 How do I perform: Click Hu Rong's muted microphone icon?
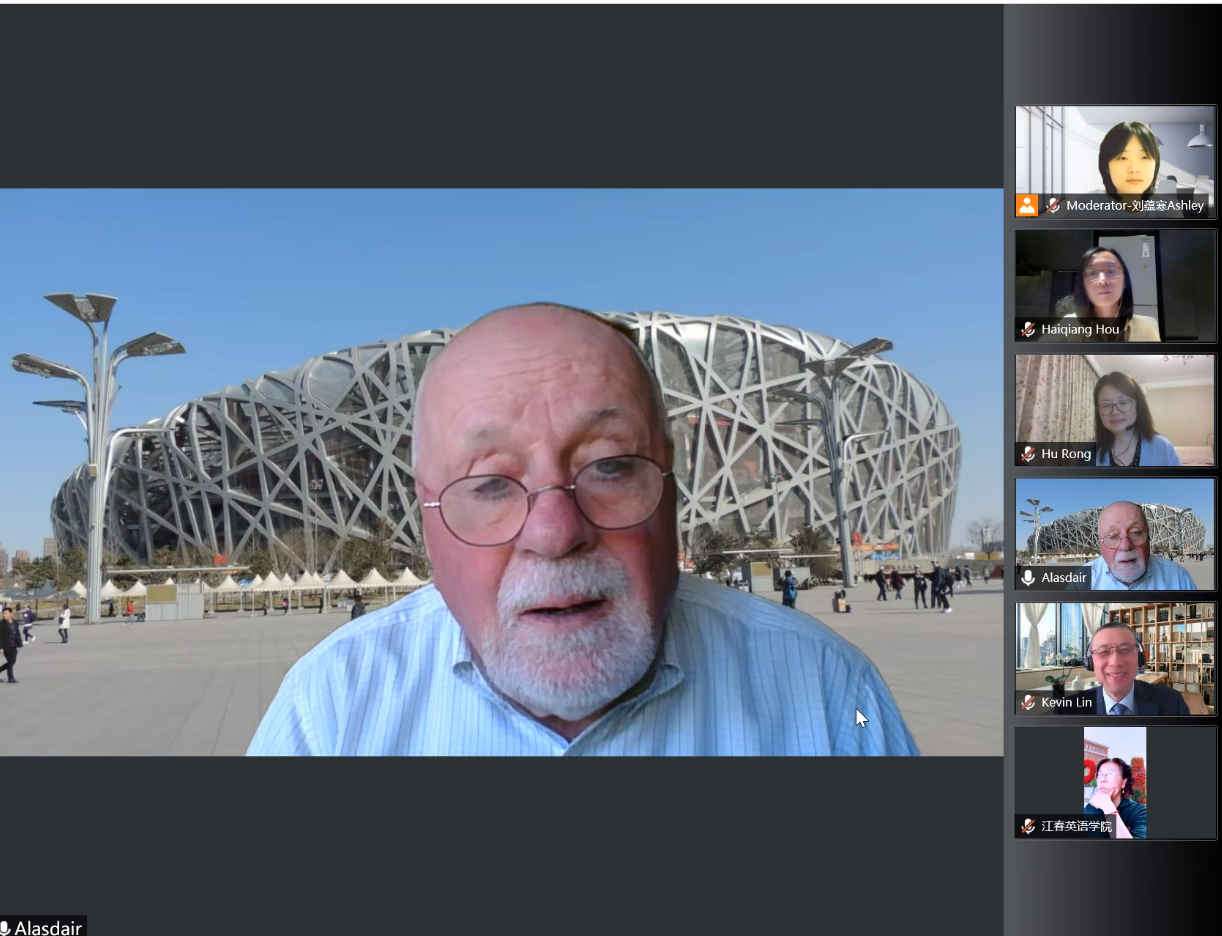[x=1028, y=454]
